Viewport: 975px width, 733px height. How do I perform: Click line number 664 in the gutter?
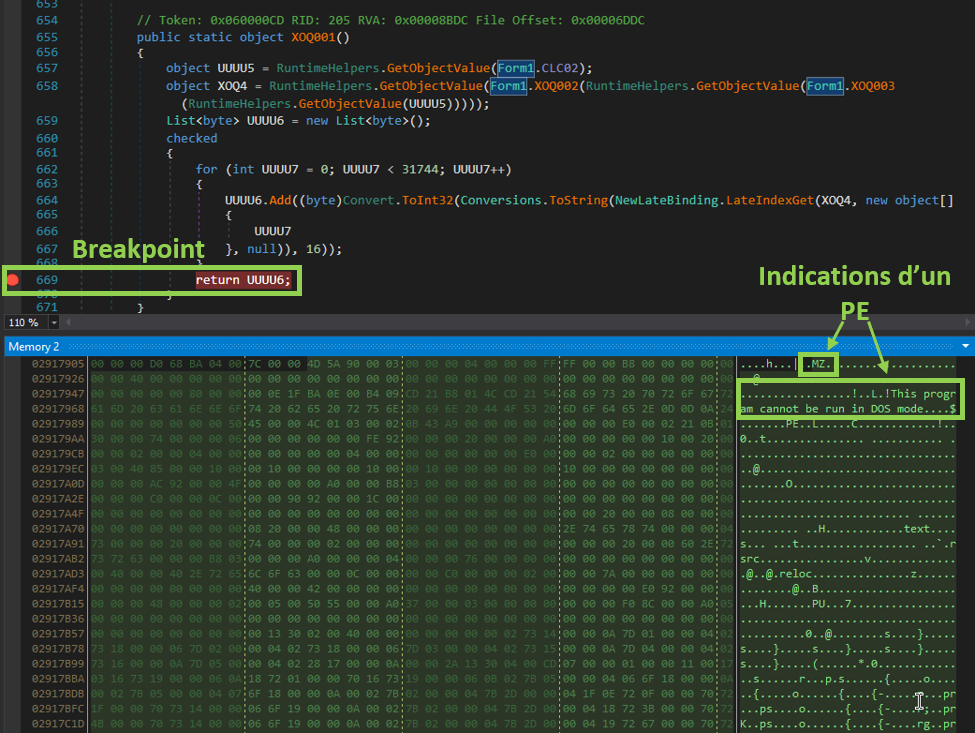coord(47,200)
